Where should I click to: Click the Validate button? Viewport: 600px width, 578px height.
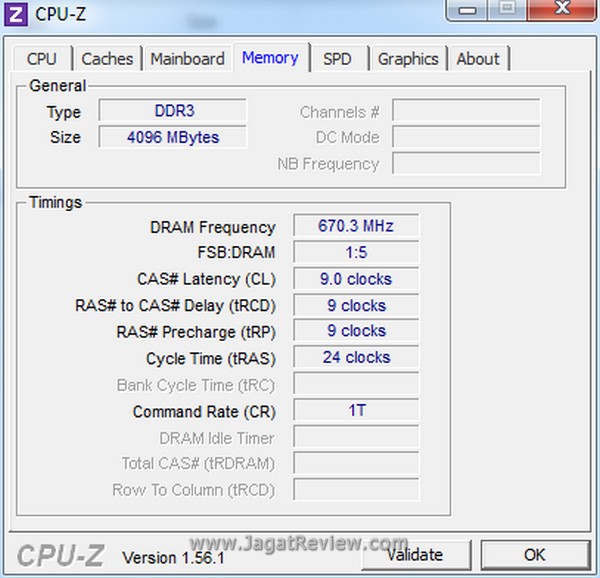[416, 554]
